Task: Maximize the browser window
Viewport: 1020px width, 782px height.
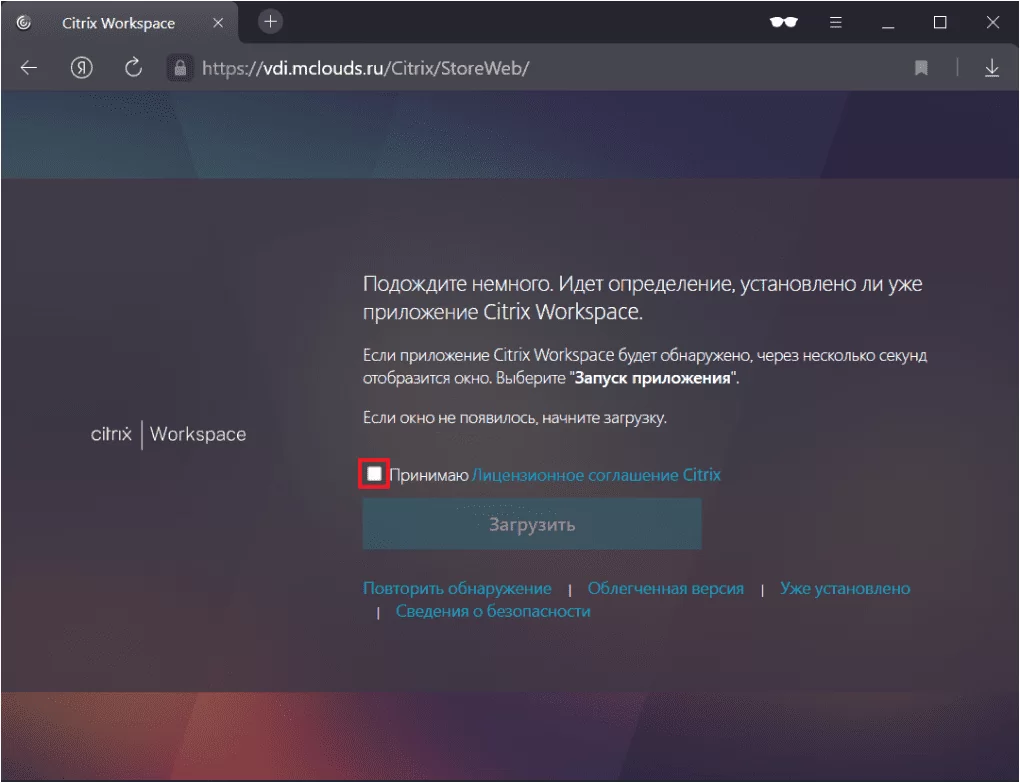Action: point(940,22)
